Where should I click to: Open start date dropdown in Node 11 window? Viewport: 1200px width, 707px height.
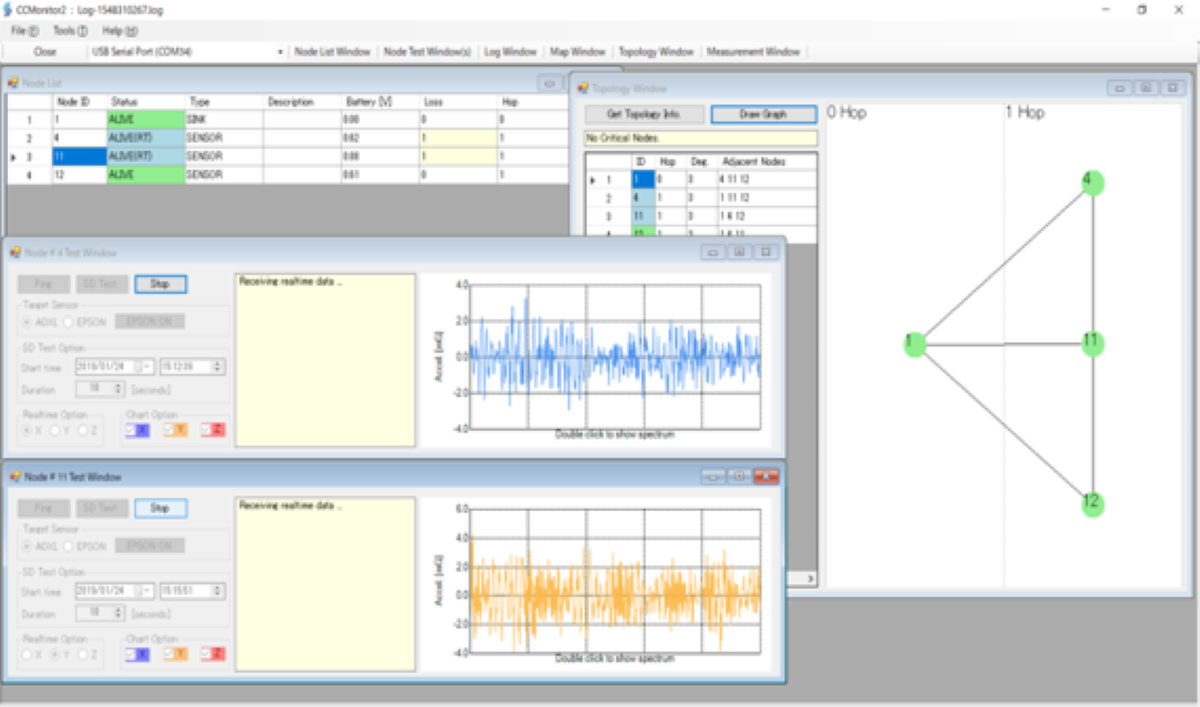coord(146,591)
